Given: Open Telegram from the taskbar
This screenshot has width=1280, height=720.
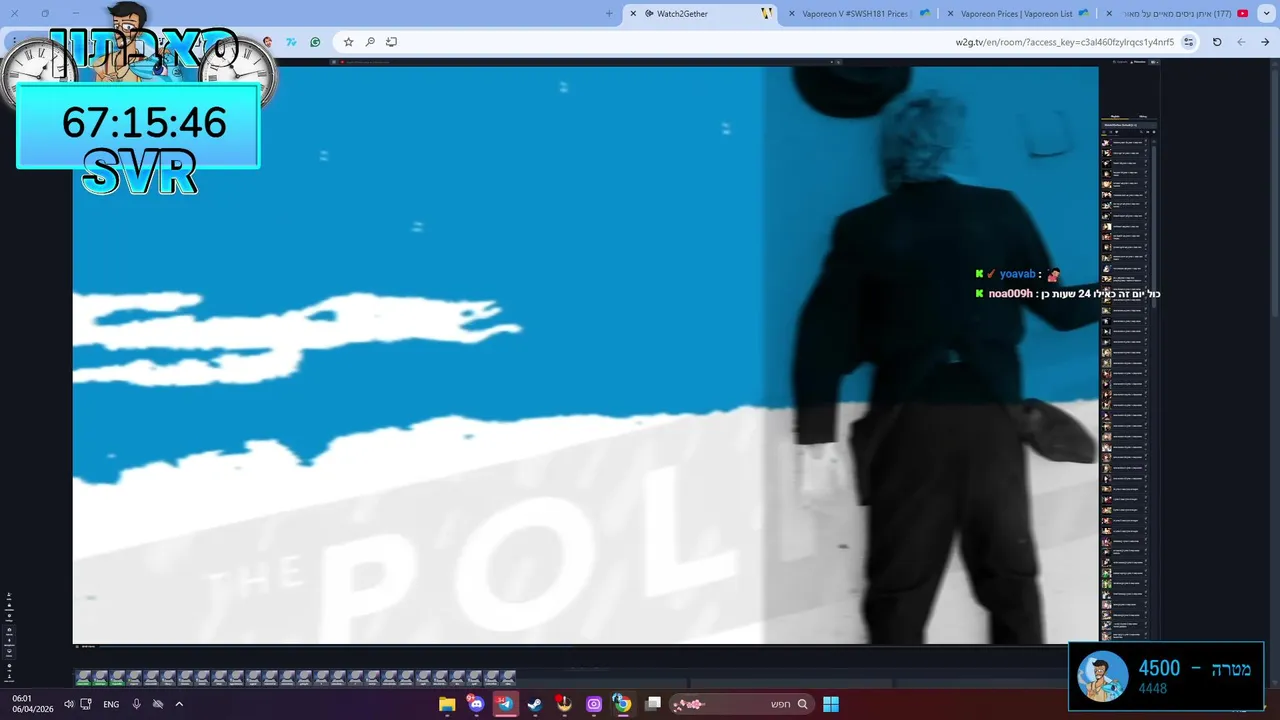Looking at the screenshot, I should coord(505,704).
